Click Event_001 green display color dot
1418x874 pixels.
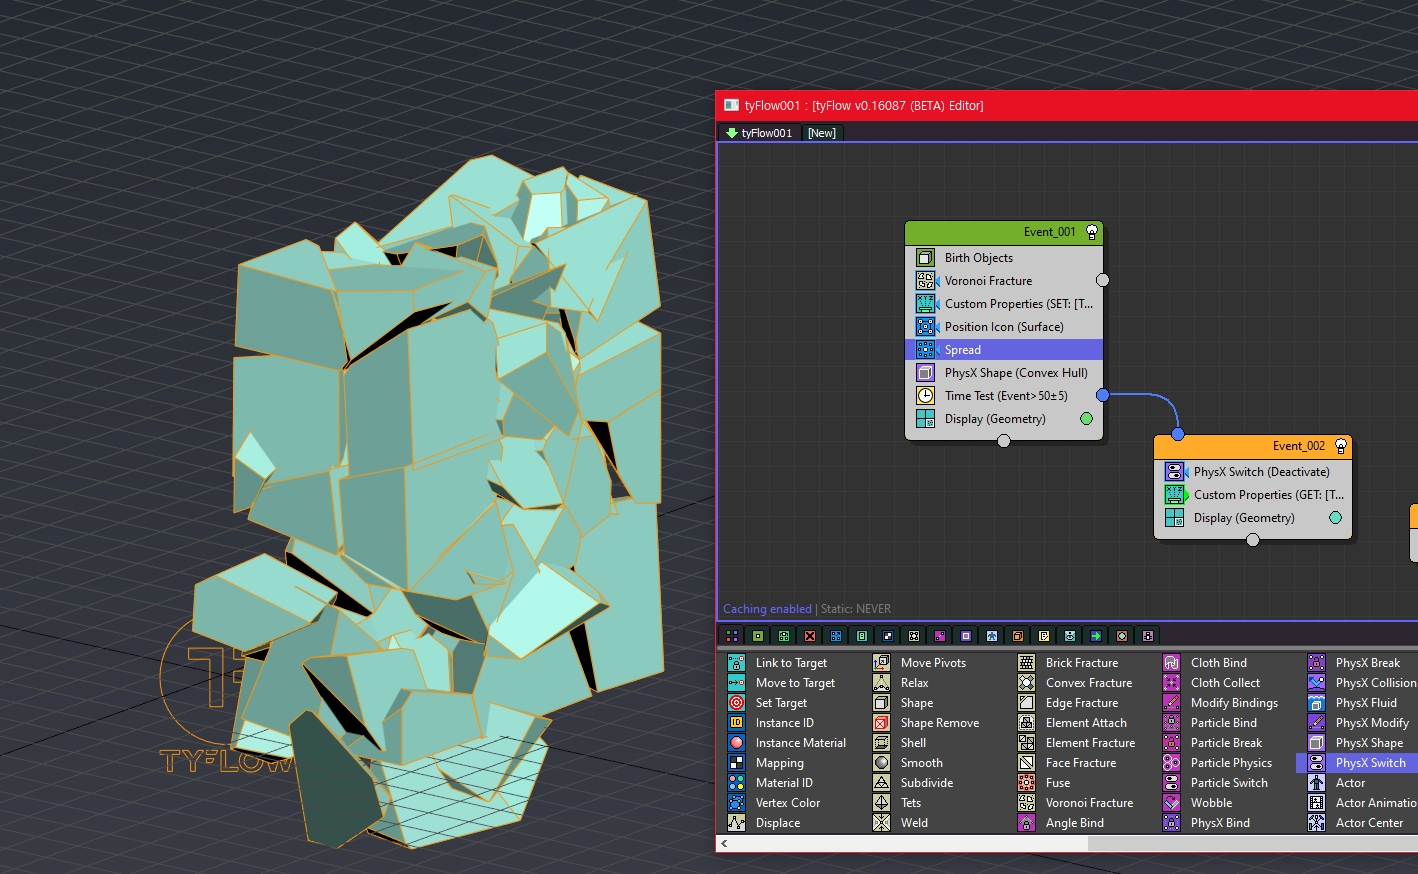coord(1086,419)
